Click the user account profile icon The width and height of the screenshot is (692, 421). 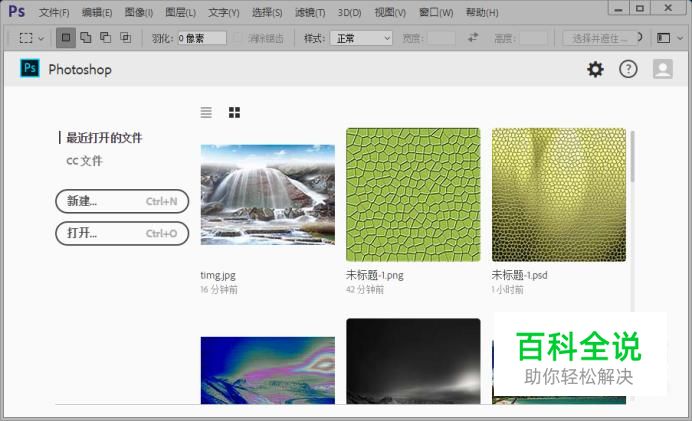pyautogui.click(x=662, y=69)
